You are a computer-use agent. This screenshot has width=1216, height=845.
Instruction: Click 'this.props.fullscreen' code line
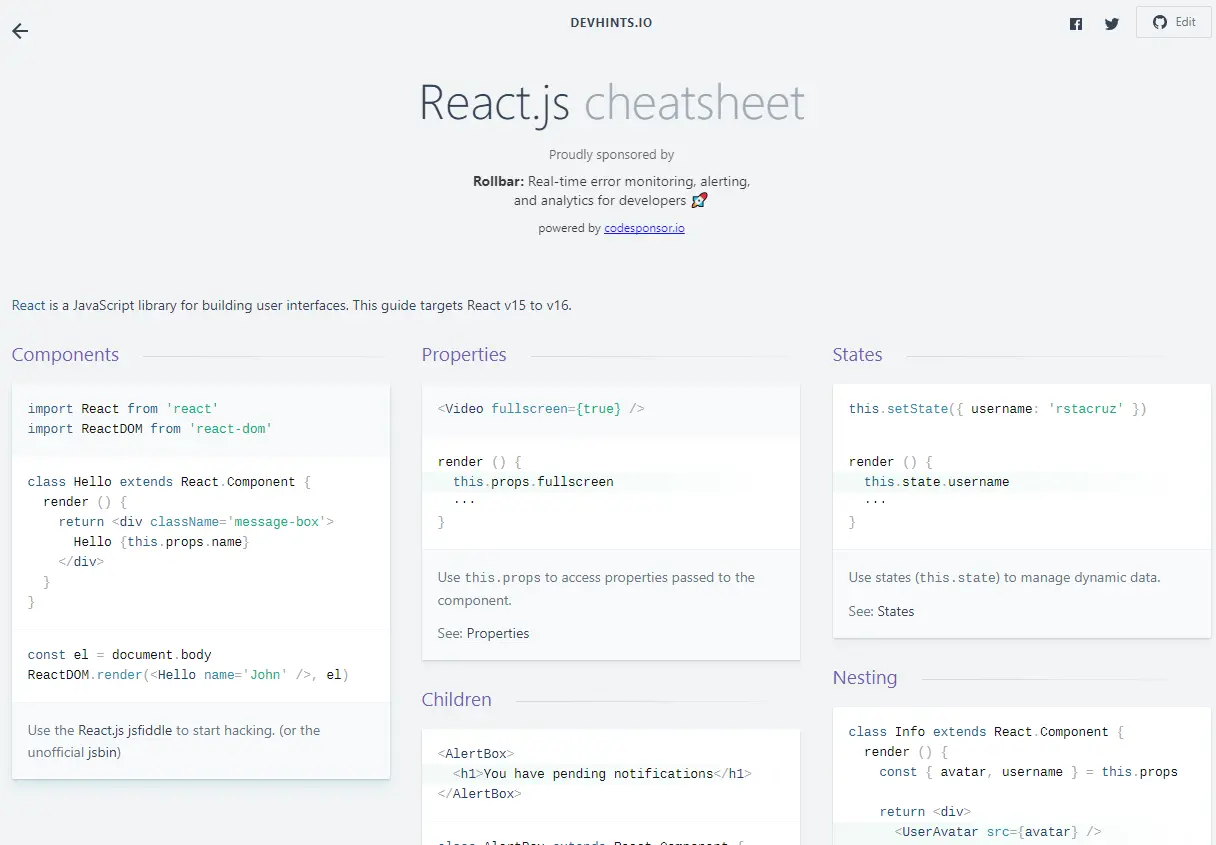coord(533,482)
